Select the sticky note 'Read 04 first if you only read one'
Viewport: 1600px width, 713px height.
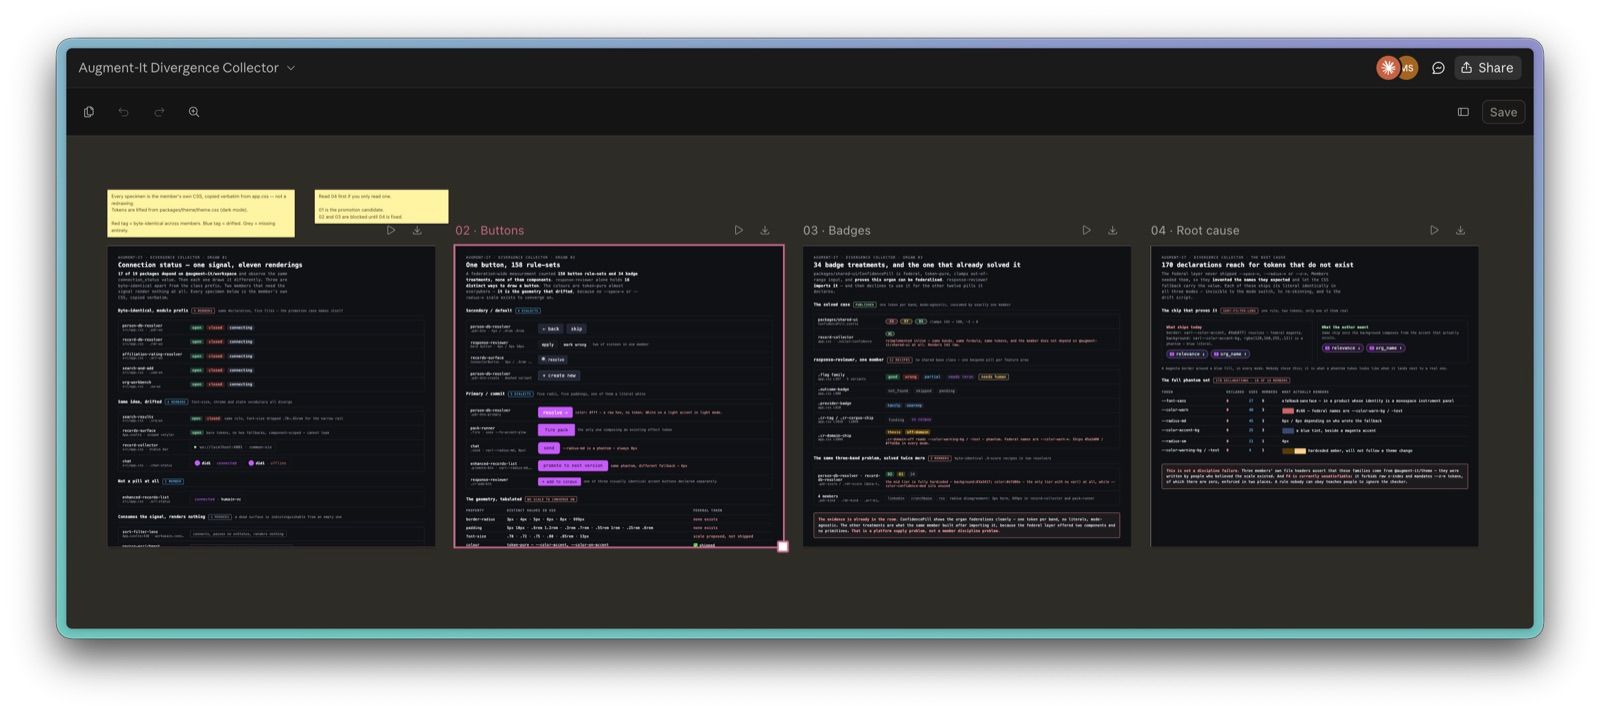[x=381, y=206]
